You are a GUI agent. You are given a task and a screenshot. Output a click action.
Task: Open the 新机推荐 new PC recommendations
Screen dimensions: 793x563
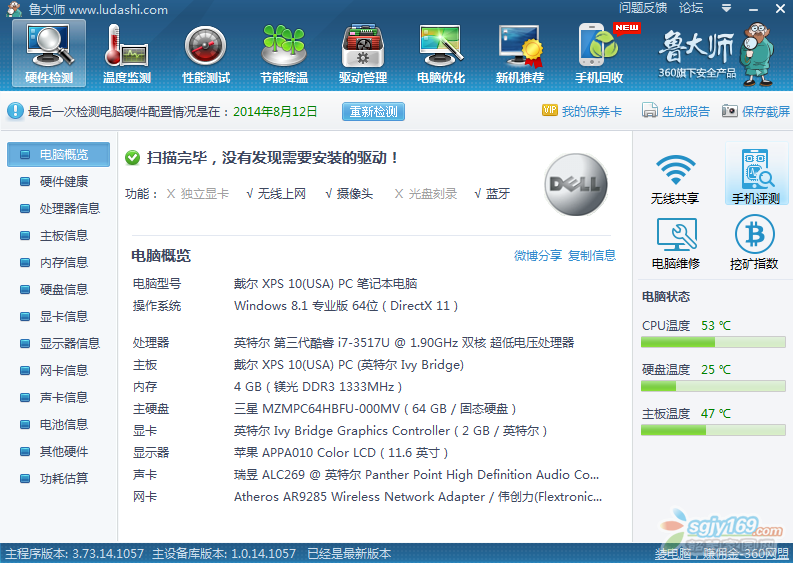(x=520, y=54)
